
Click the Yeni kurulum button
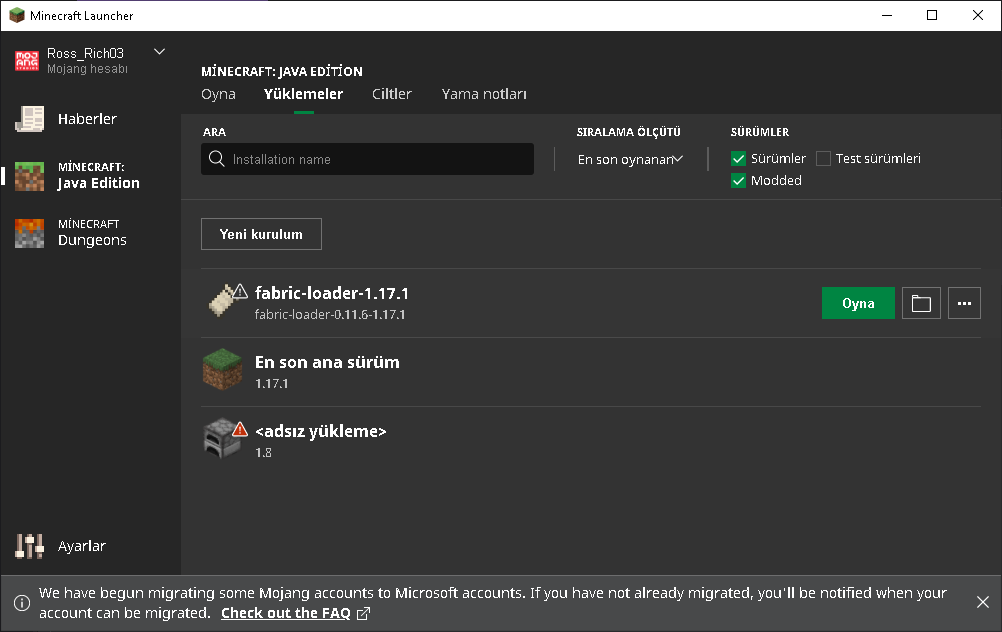point(261,235)
